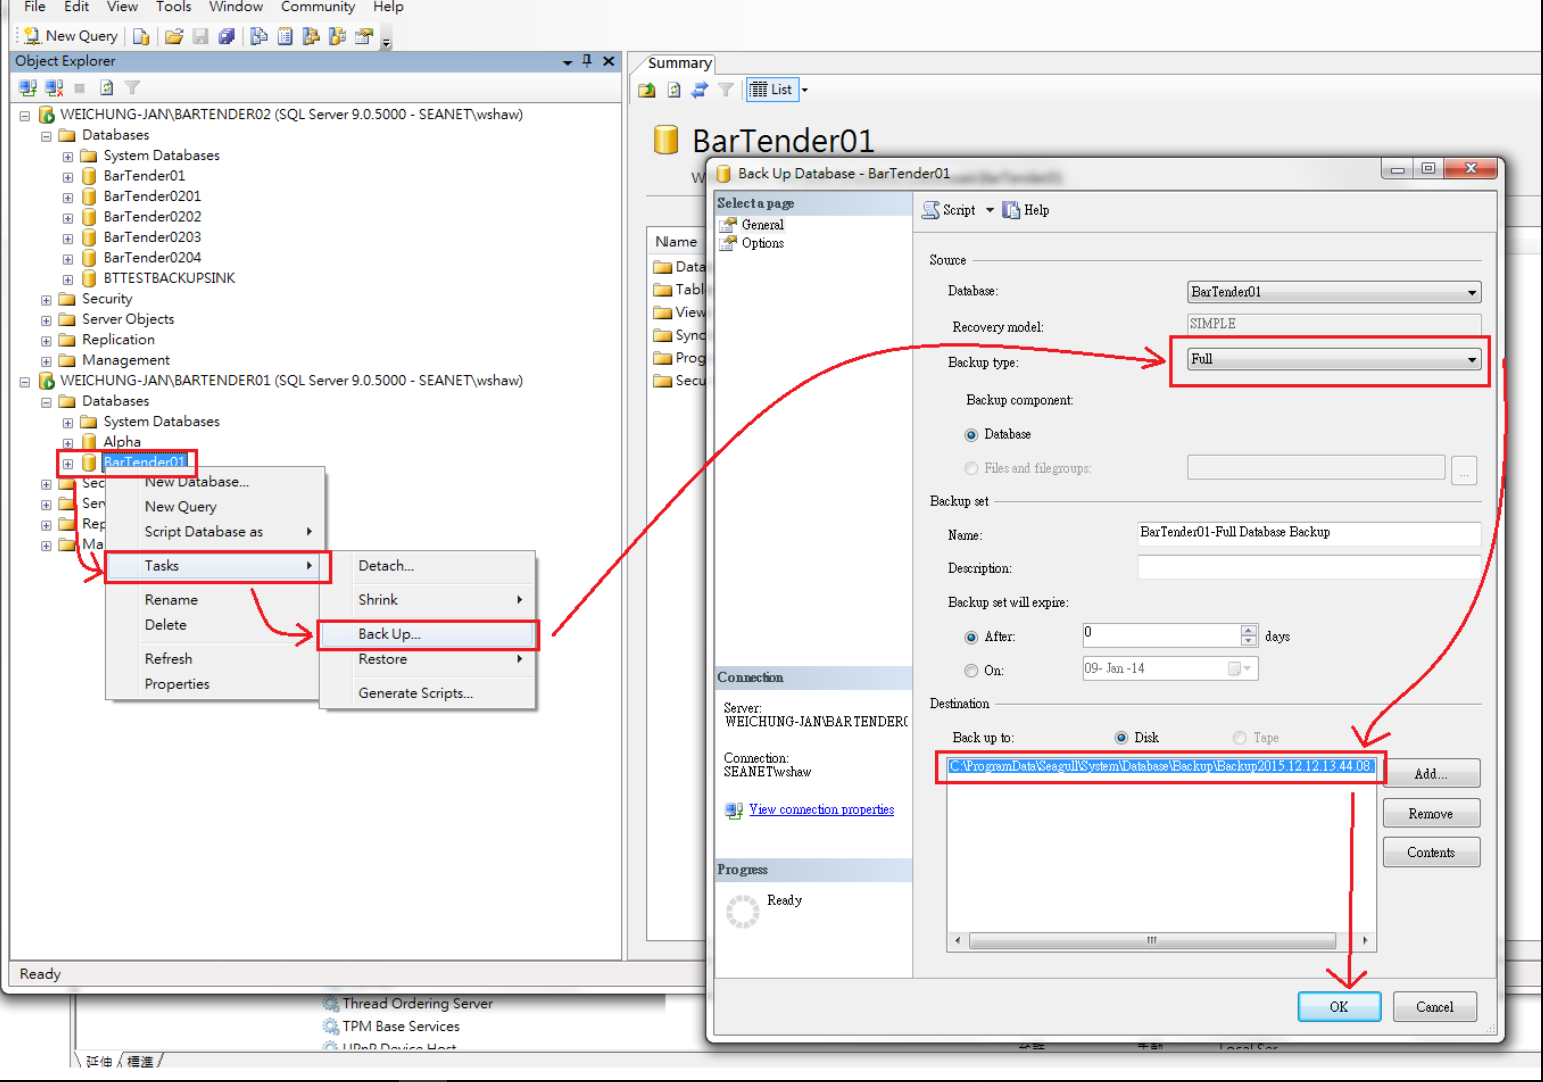Click the Database Engine Query icon beside New Query
The image size is (1543, 1082).
141,36
